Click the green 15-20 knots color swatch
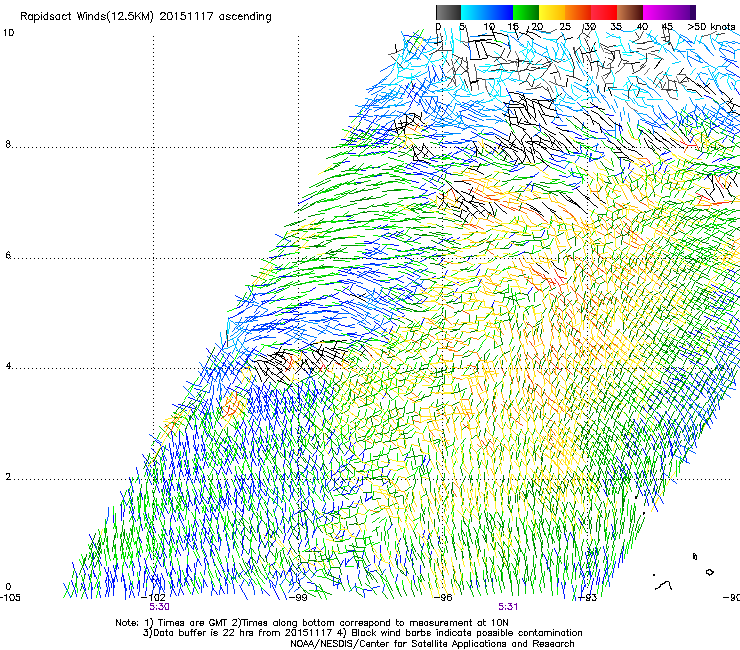The height and width of the screenshot is (650, 740). [526, 12]
